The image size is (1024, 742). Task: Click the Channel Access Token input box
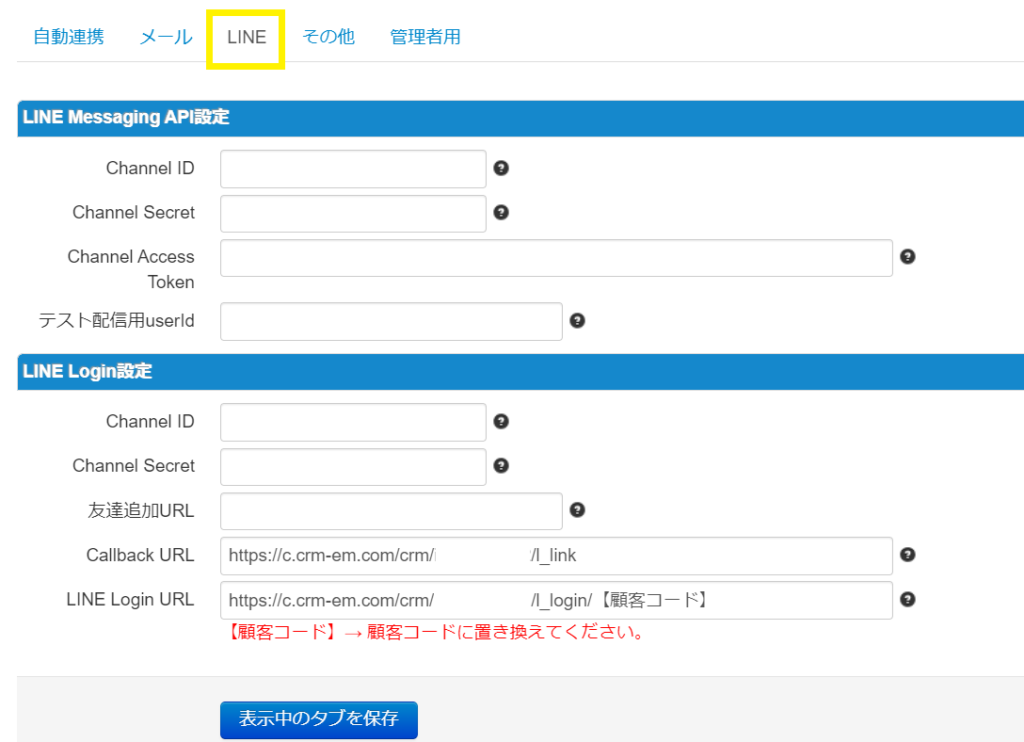tap(556, 258)
